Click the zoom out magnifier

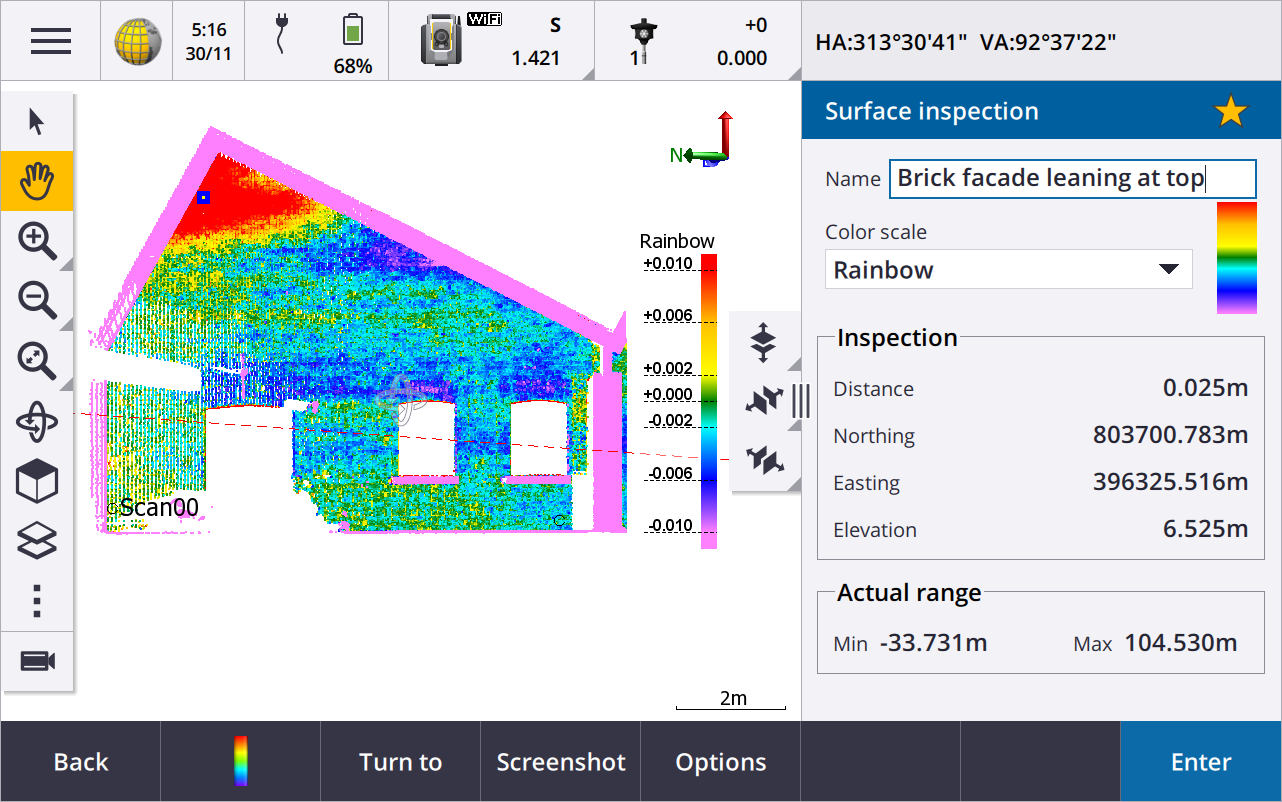tap(37, 300)
